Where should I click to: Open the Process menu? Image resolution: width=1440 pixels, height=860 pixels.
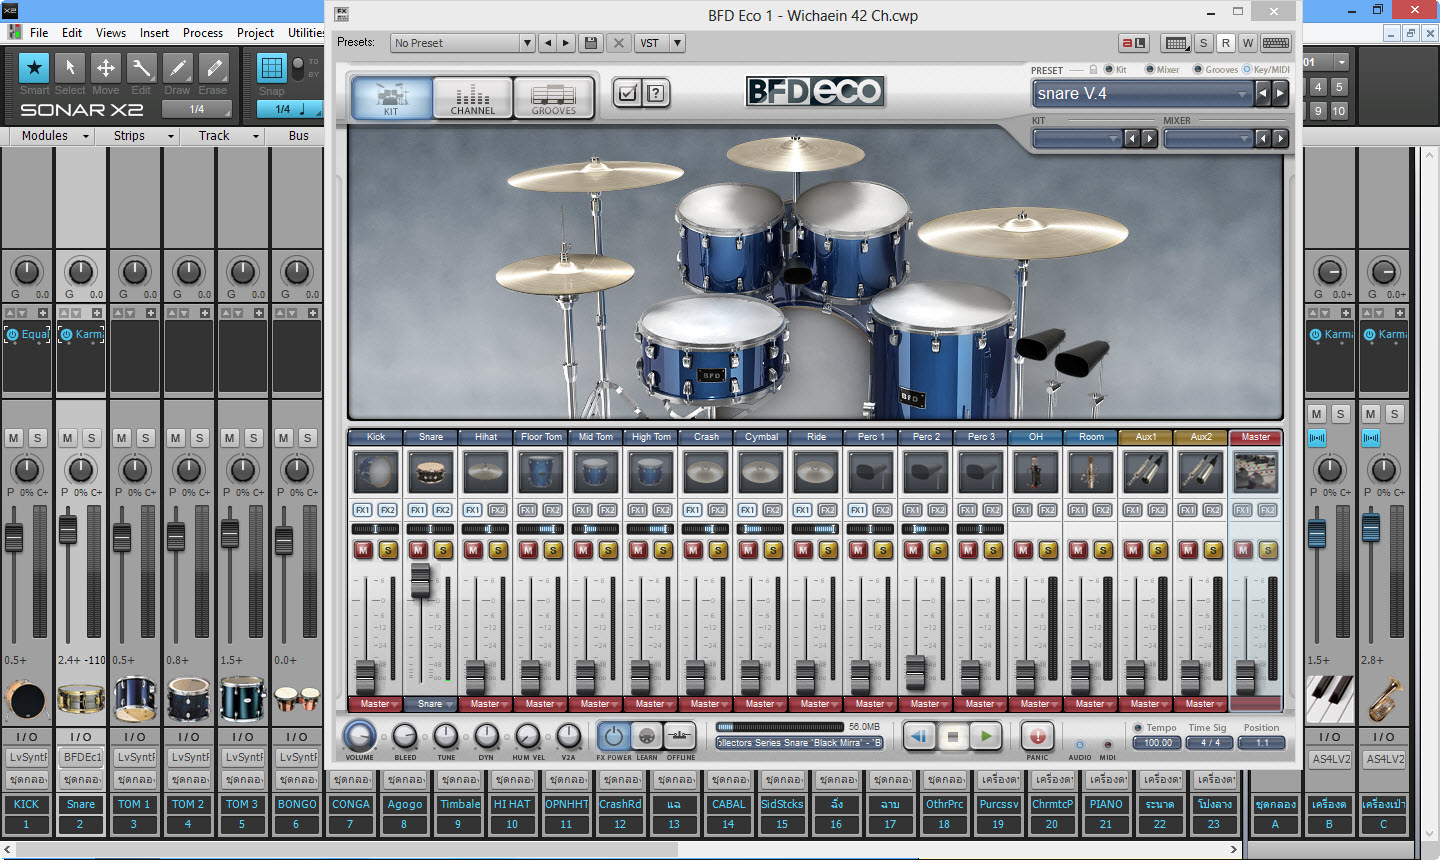203,33
